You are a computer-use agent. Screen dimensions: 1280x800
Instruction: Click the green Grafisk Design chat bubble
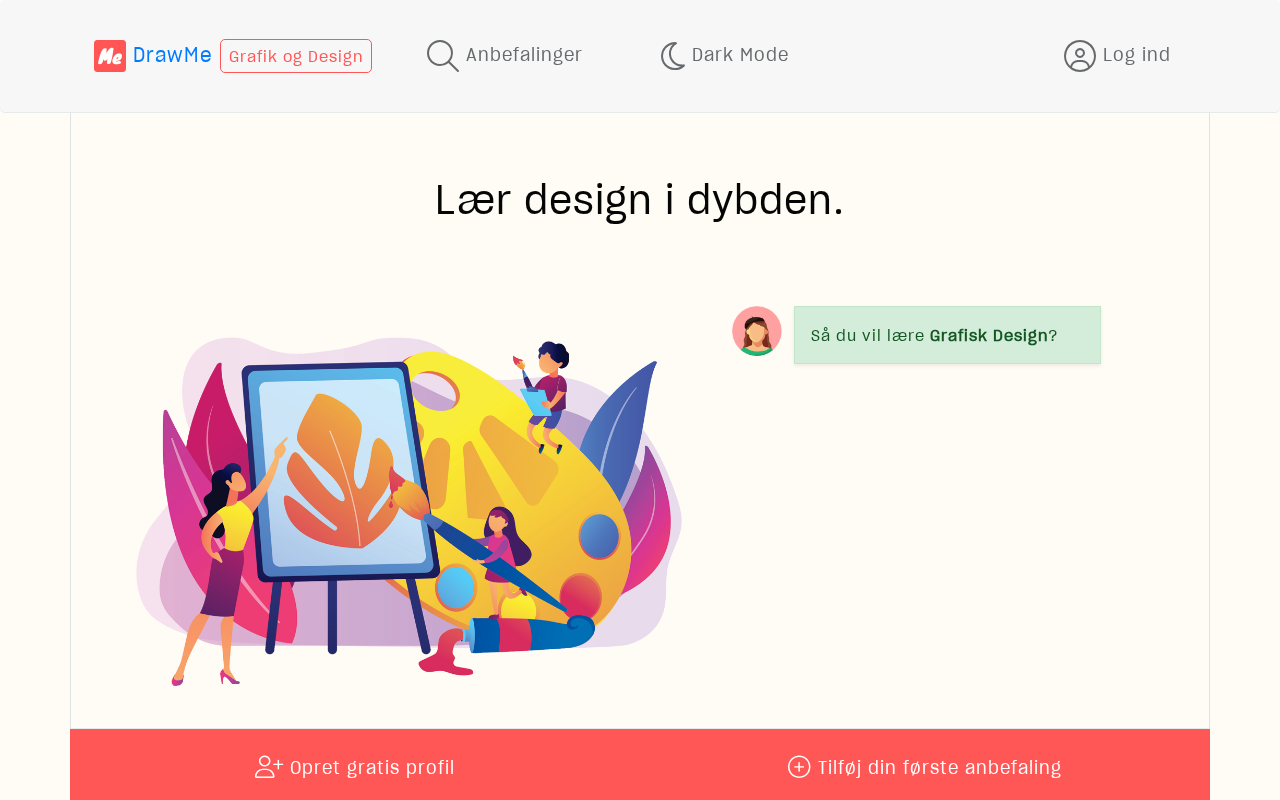(947, 335)
